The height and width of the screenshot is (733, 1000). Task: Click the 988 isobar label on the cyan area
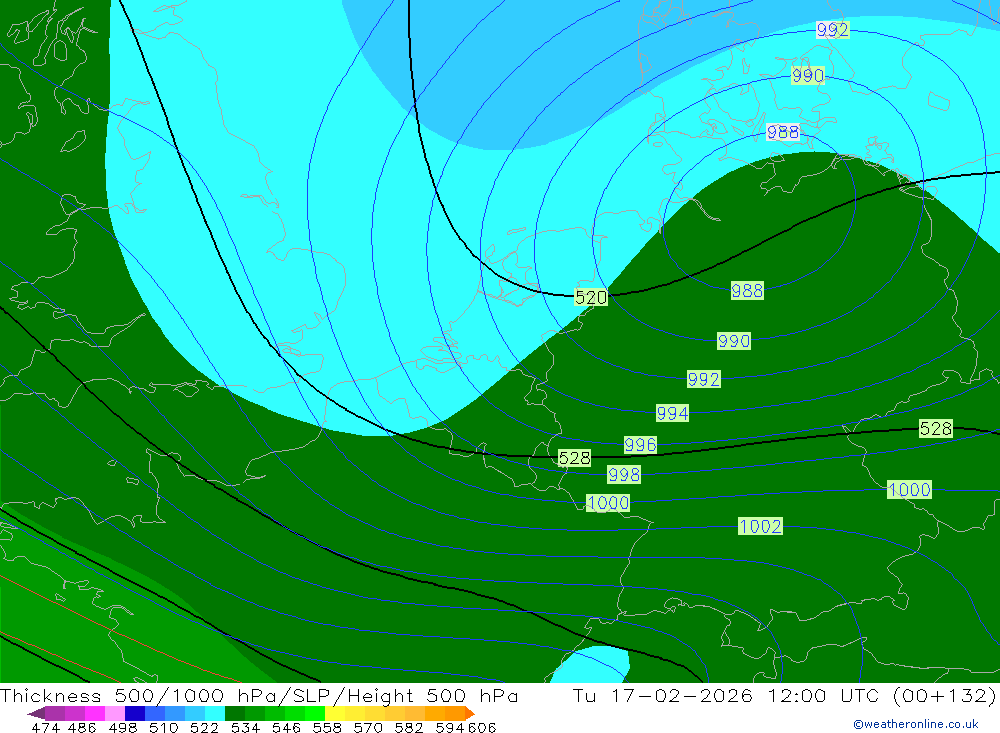coord(783,132)
